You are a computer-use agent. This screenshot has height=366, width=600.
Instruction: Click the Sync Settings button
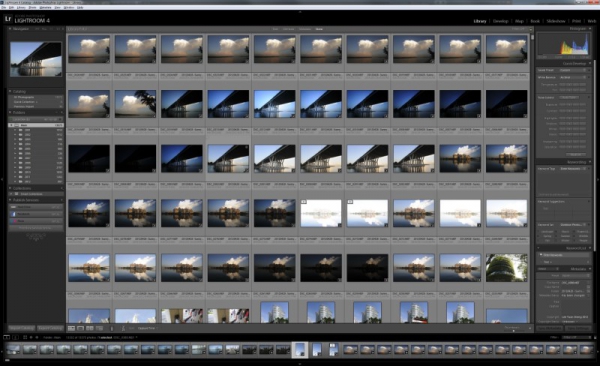(x=577, y=328)
